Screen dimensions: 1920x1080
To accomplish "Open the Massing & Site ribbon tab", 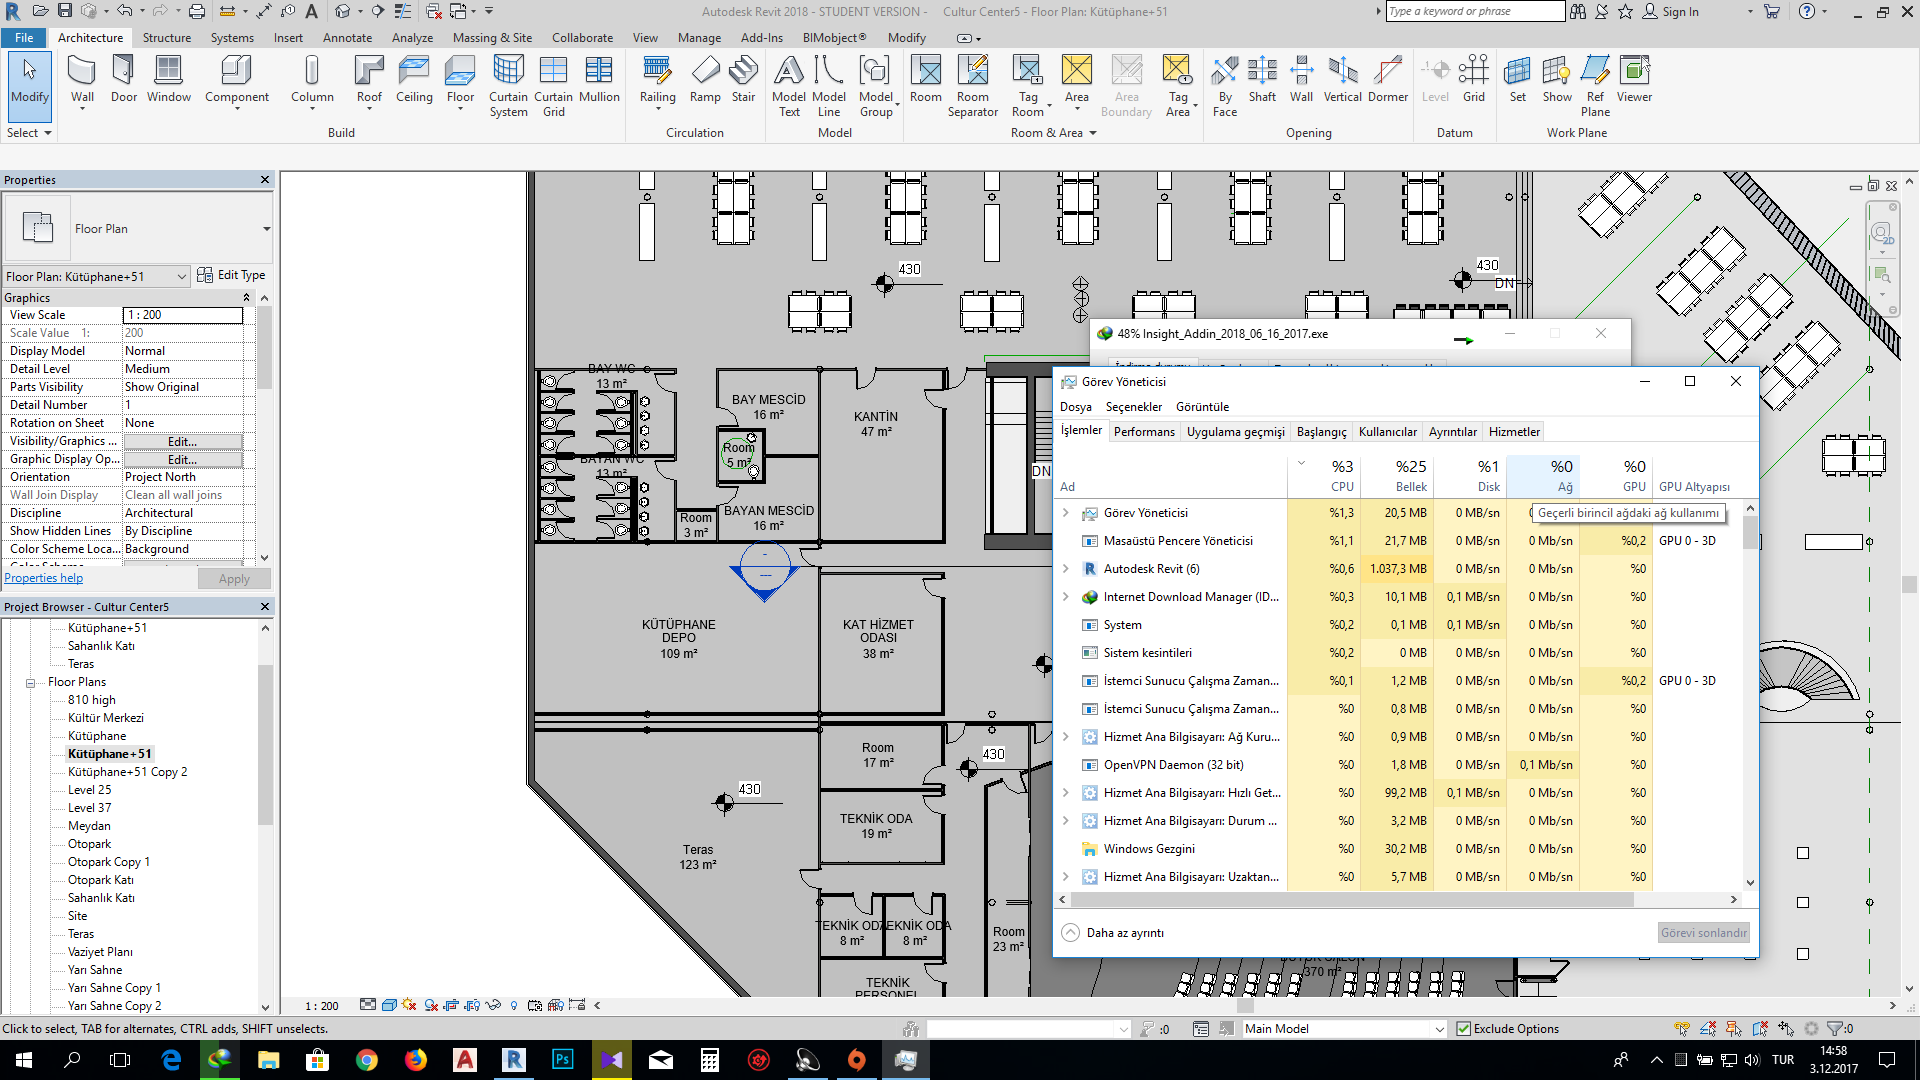I will (x=492, y=38).
